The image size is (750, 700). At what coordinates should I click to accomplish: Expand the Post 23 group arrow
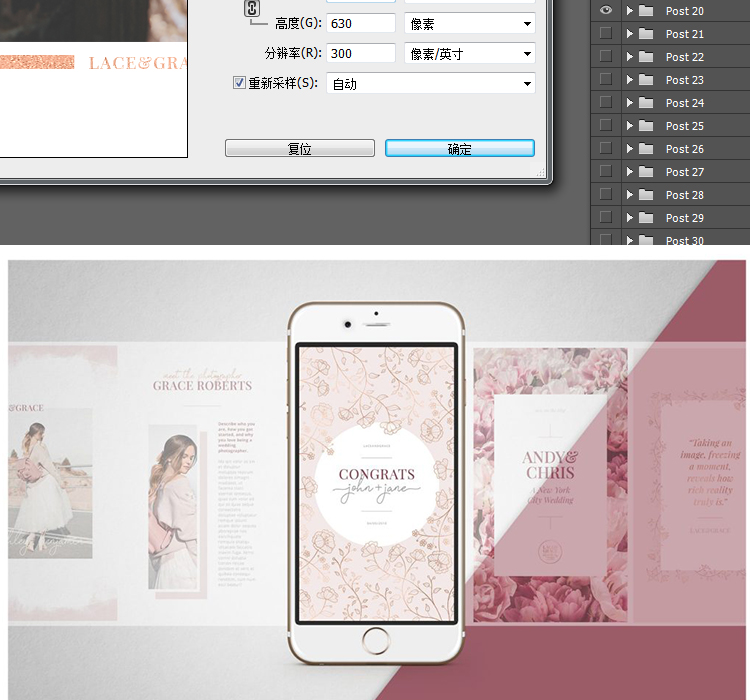coord(630,80)
